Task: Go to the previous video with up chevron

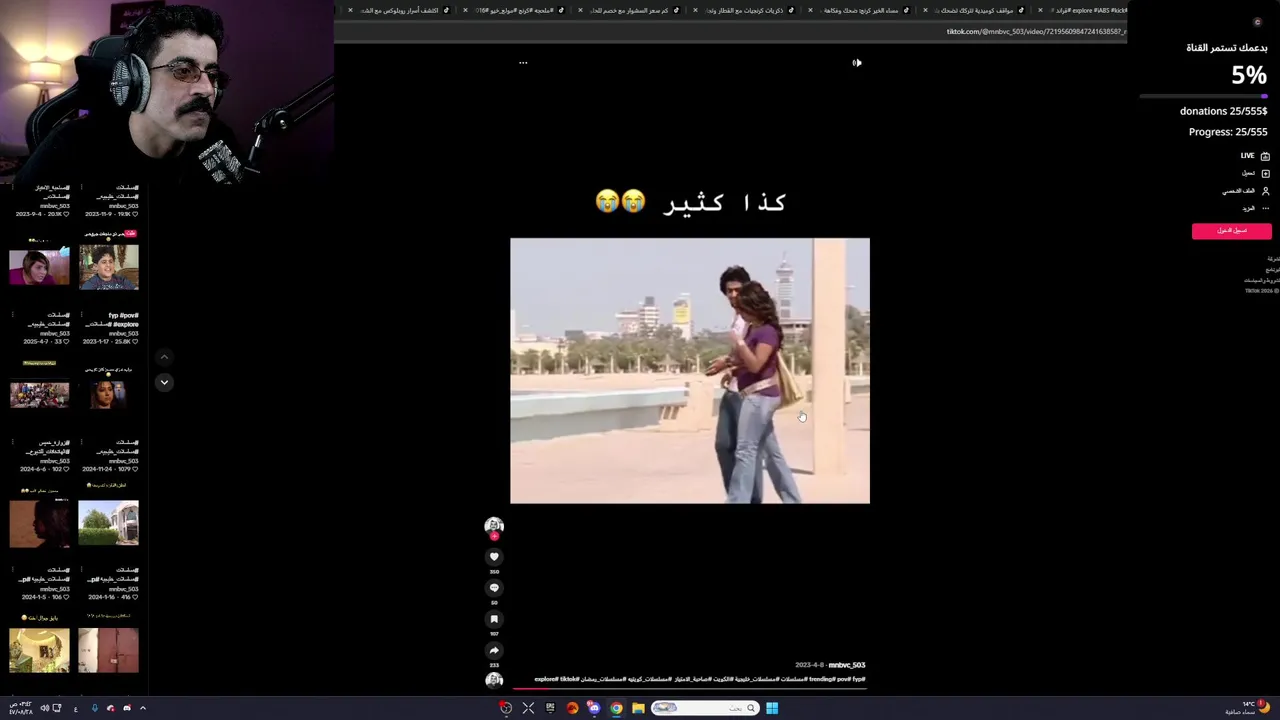Action: [x=164, y=357]
